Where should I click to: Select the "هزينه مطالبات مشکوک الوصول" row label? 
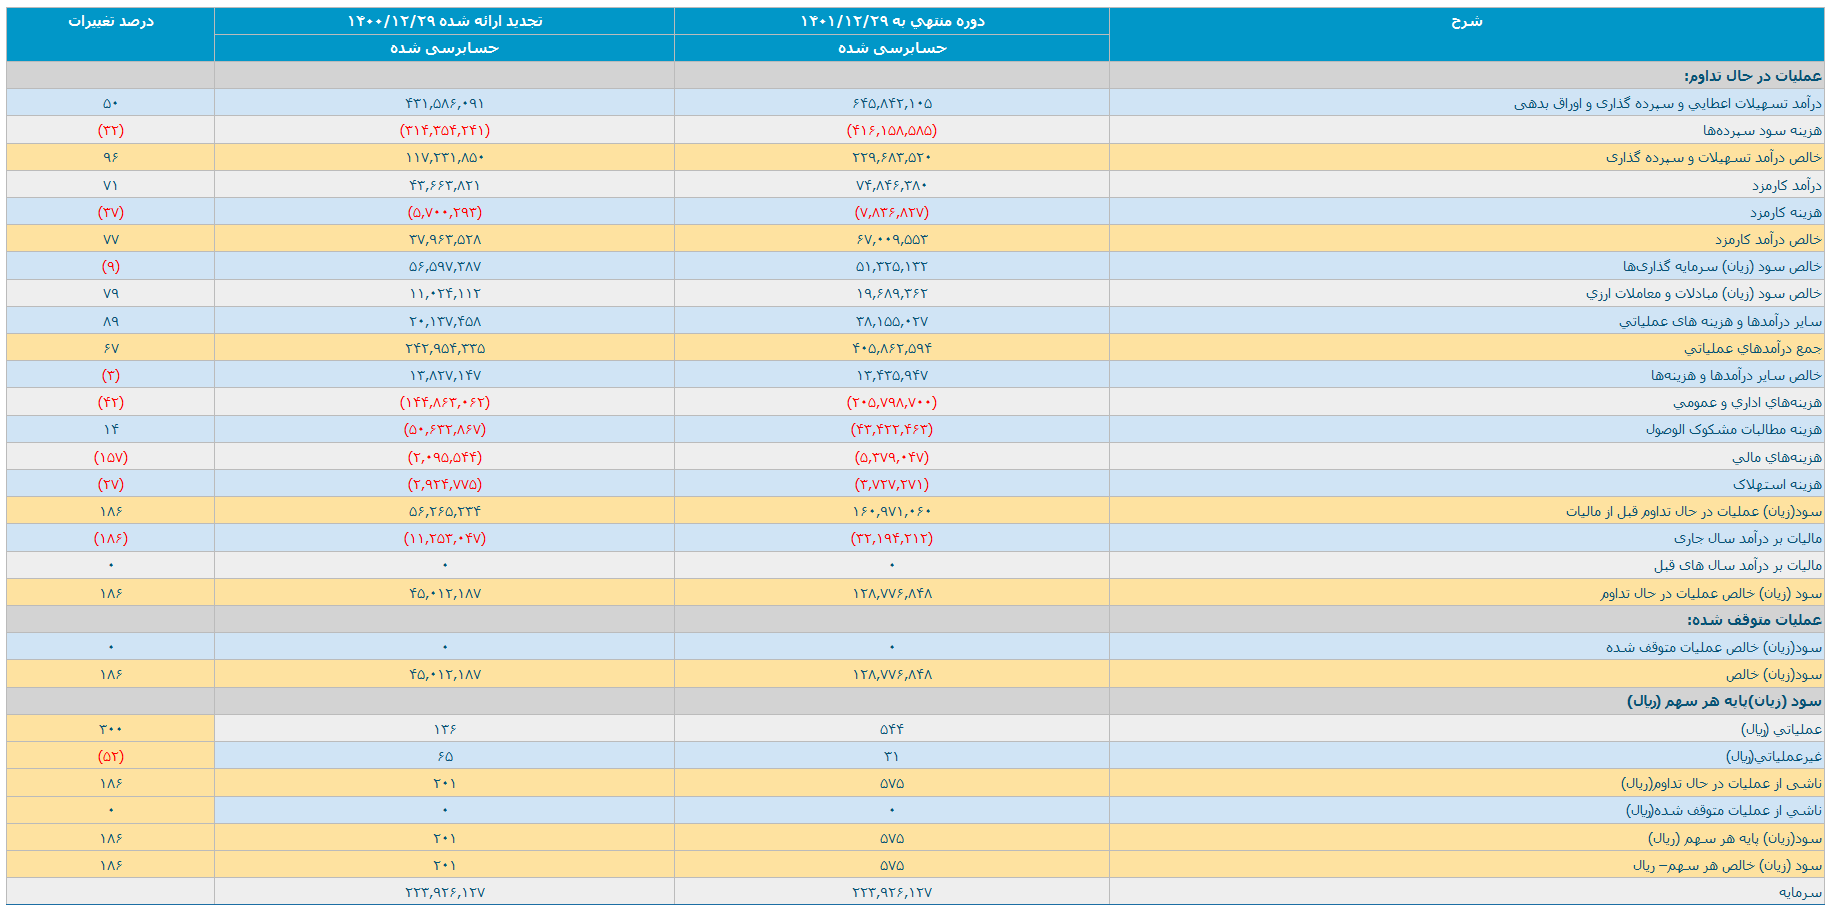pos(1733,430)
